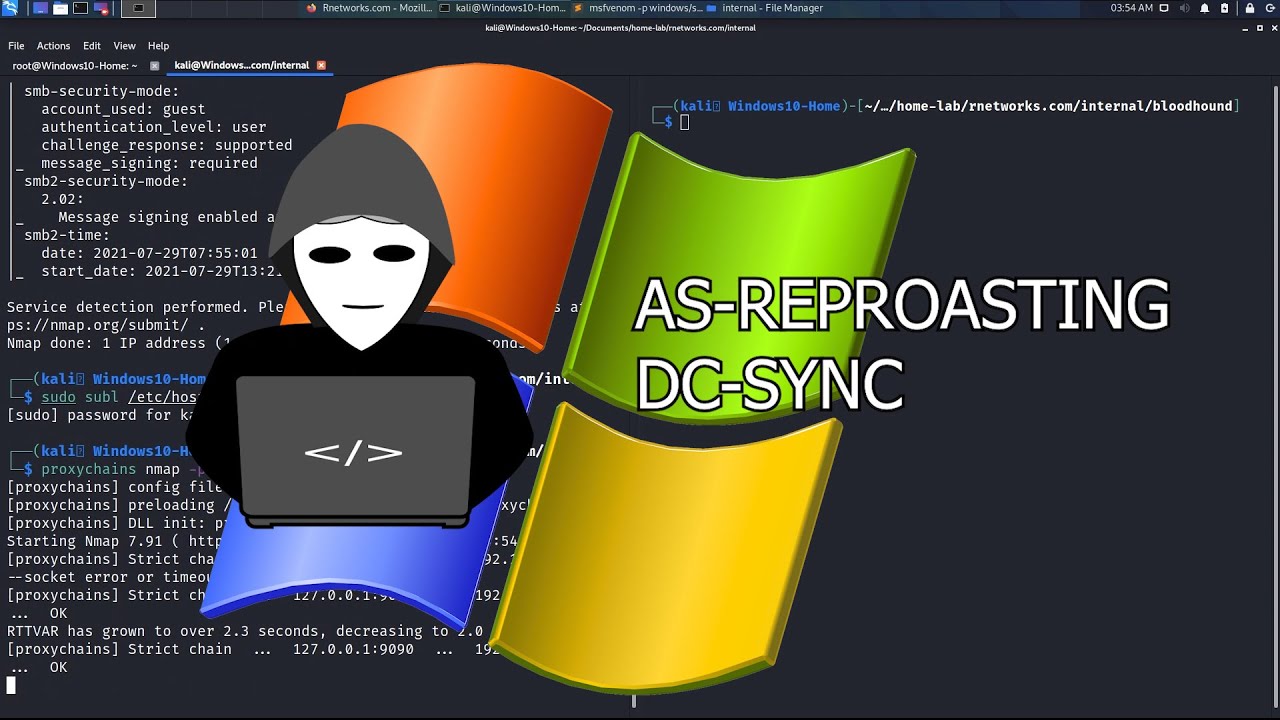Screen dimensions: 1280x720
Task: Click 'message_signing: required' output line
Action: (x=149, y=163)
